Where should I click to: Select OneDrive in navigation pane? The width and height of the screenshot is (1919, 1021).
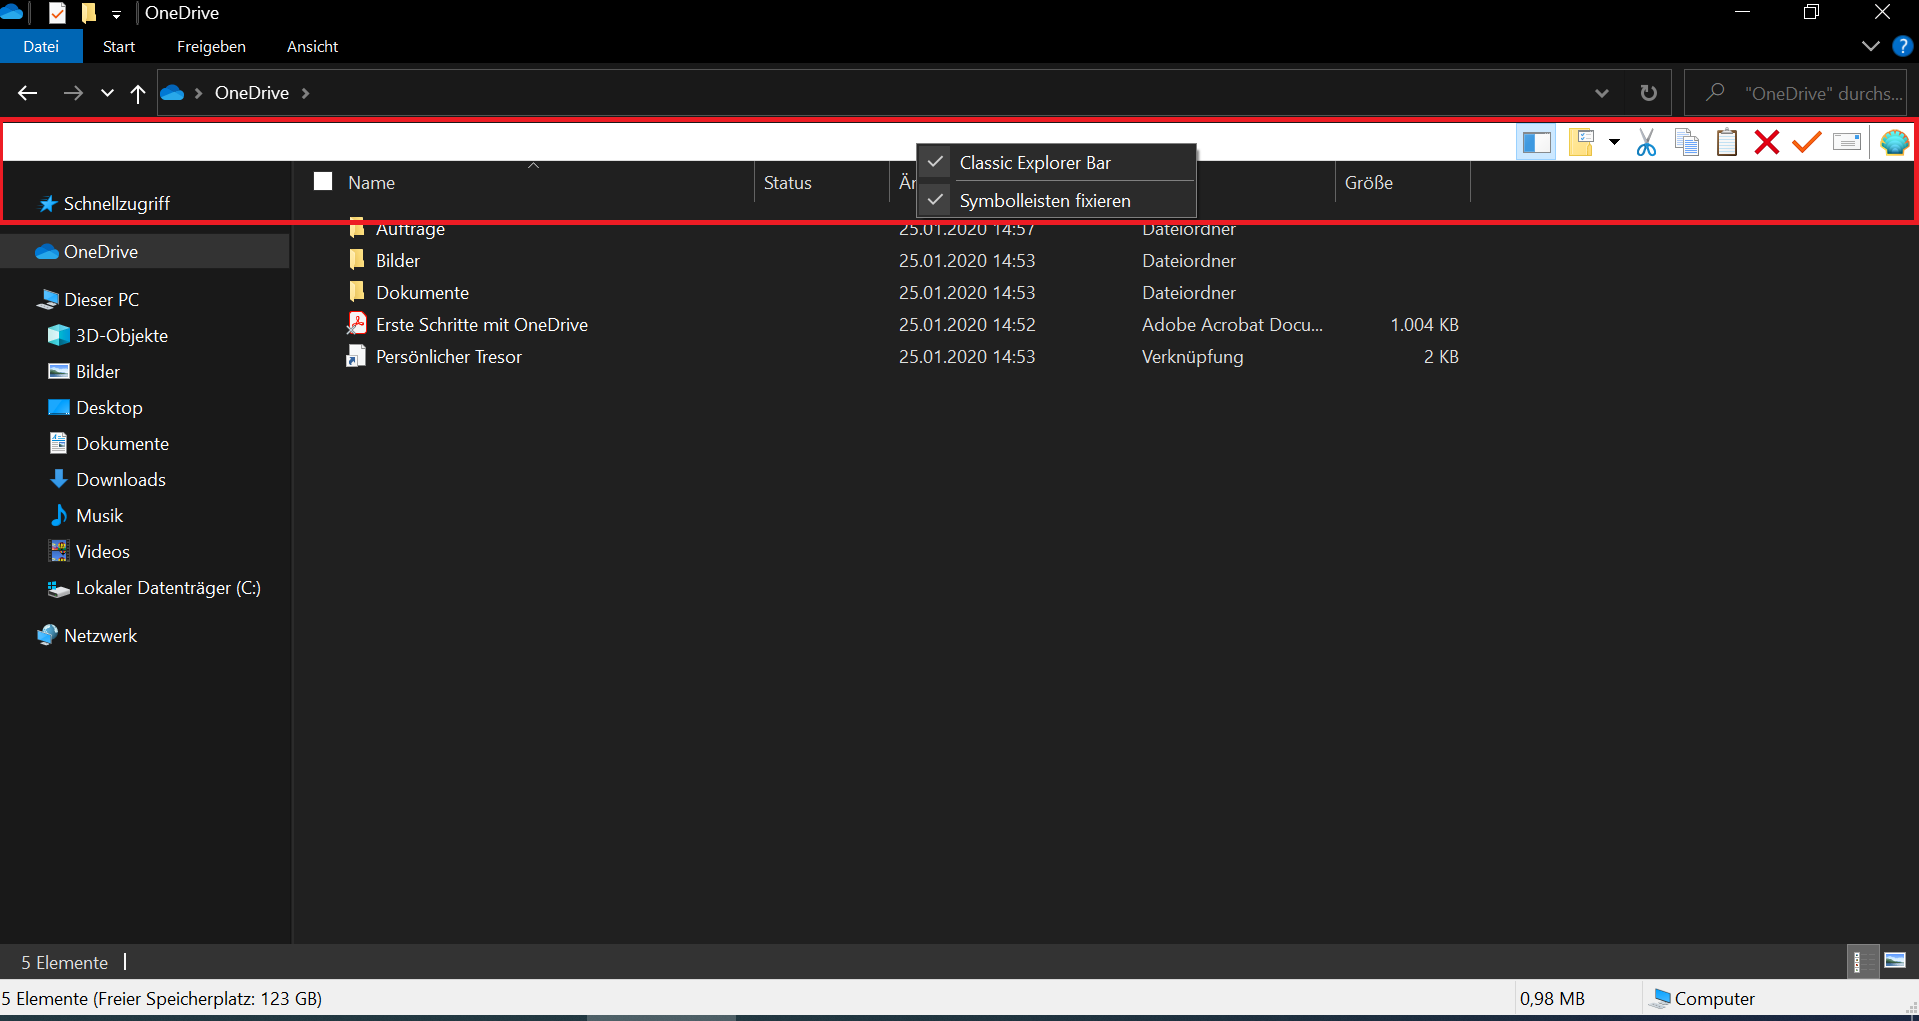coord(145,252)
